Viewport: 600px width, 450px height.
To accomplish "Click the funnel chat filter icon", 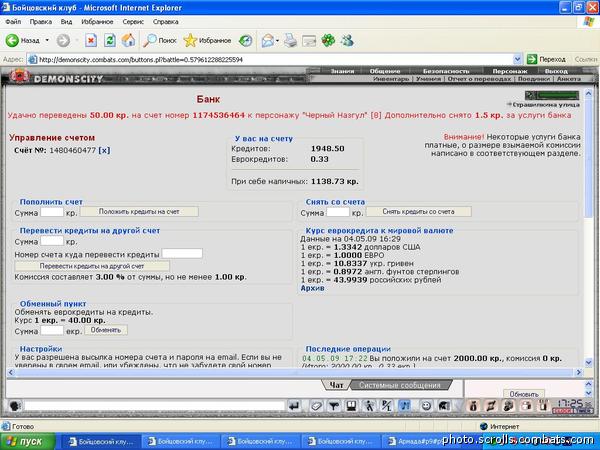I will (334, 406).
